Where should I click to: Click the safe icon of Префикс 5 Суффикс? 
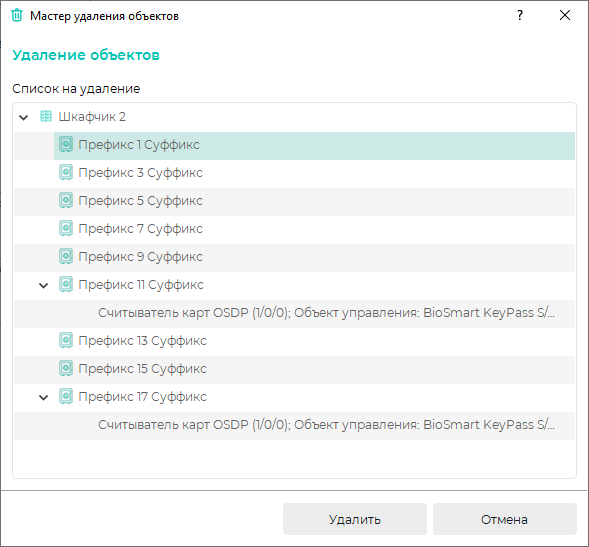pos(66,201)
